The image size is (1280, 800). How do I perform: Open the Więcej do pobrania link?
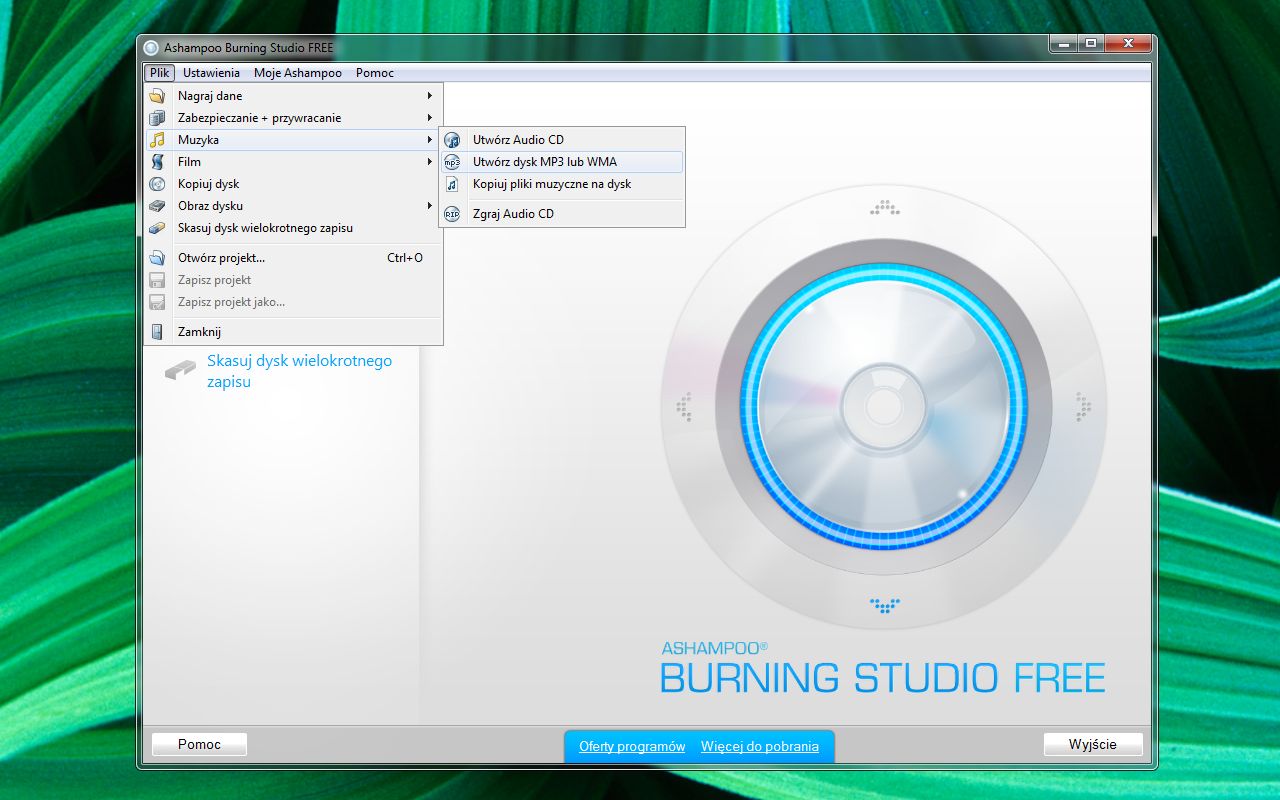[760, 747]
